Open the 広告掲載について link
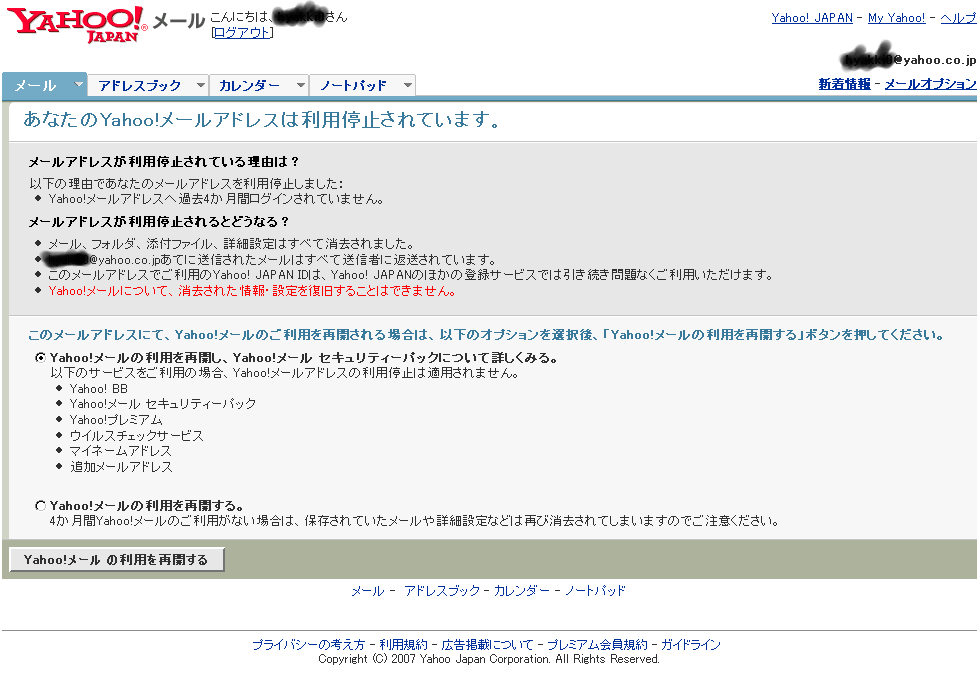The height and width of the screenshot is (673, 980). (488, 644)
